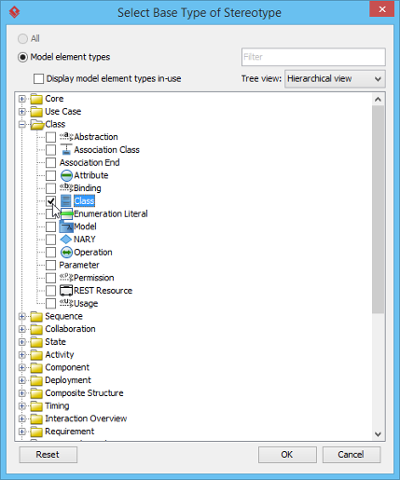Click the Cancel button

click(351, 455)
